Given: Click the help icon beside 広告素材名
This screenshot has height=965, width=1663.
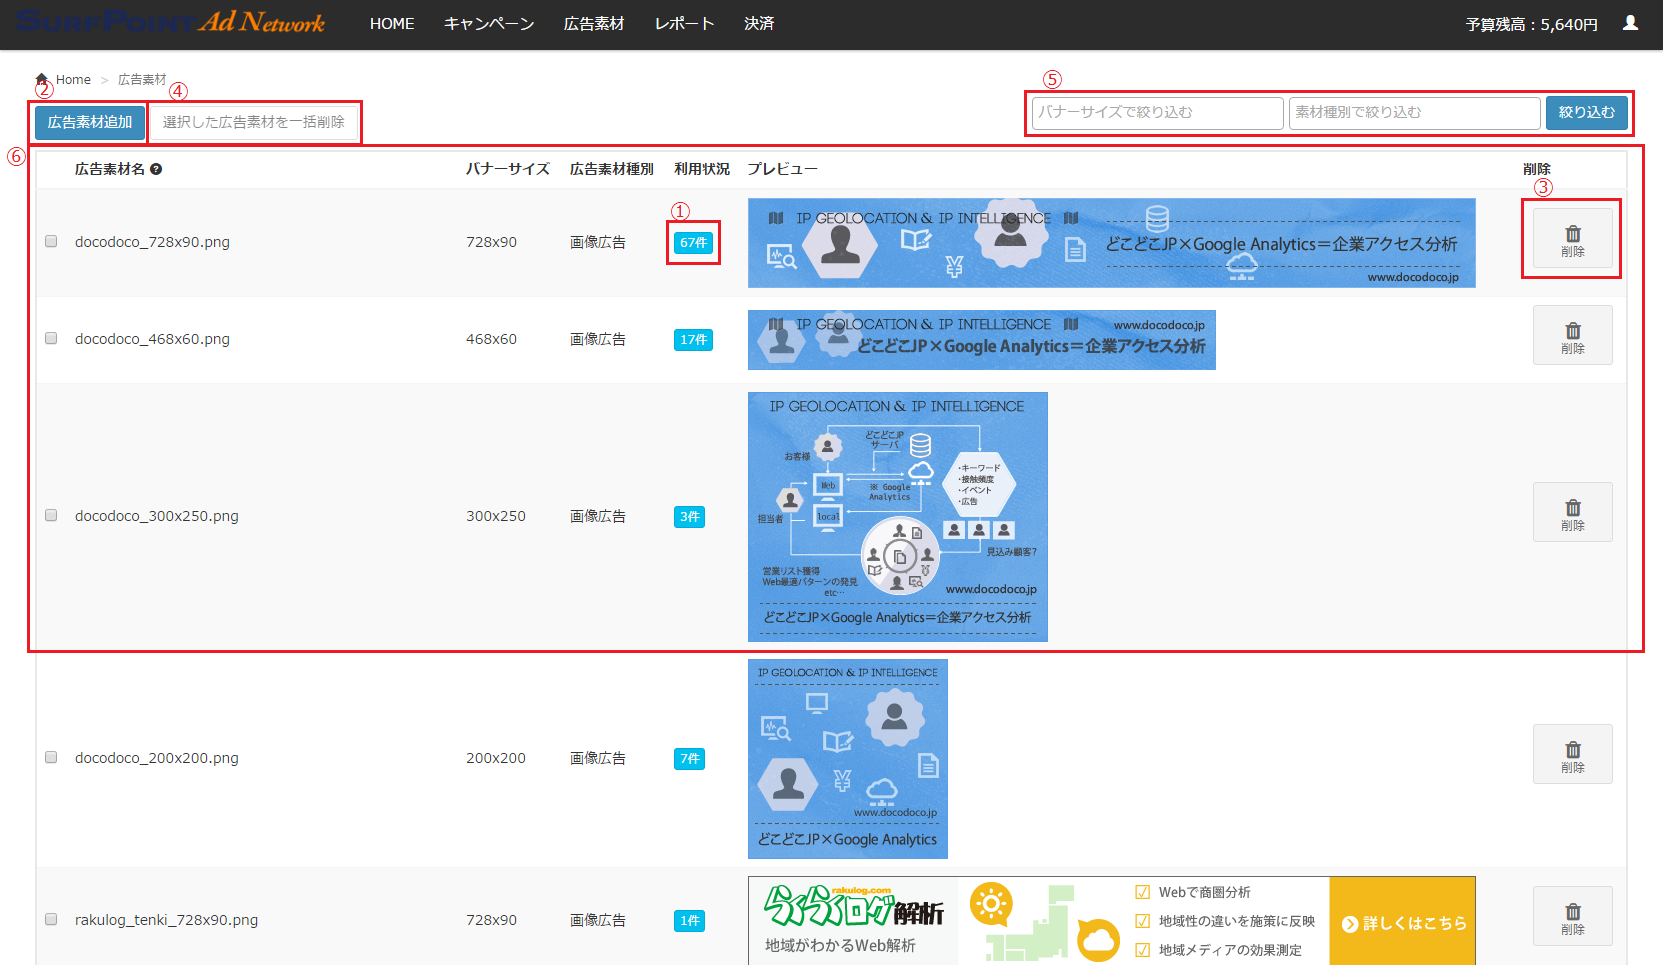Looking at the screenshot, I should 156,169.
